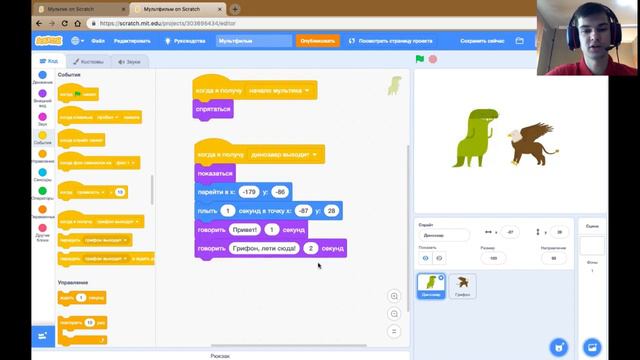Open 'грифон выходит' dropdown in broadcast block
Image resolution: width=640 pixels, height=360 pixels.
click(x=106, y=240)
